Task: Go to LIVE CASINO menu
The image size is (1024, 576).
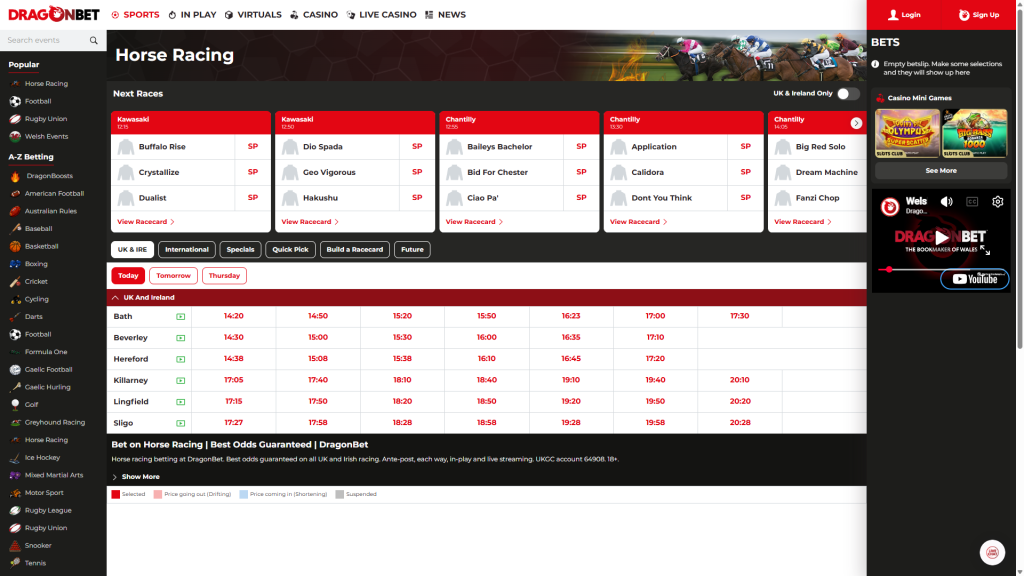Action: tap(381, 14)
